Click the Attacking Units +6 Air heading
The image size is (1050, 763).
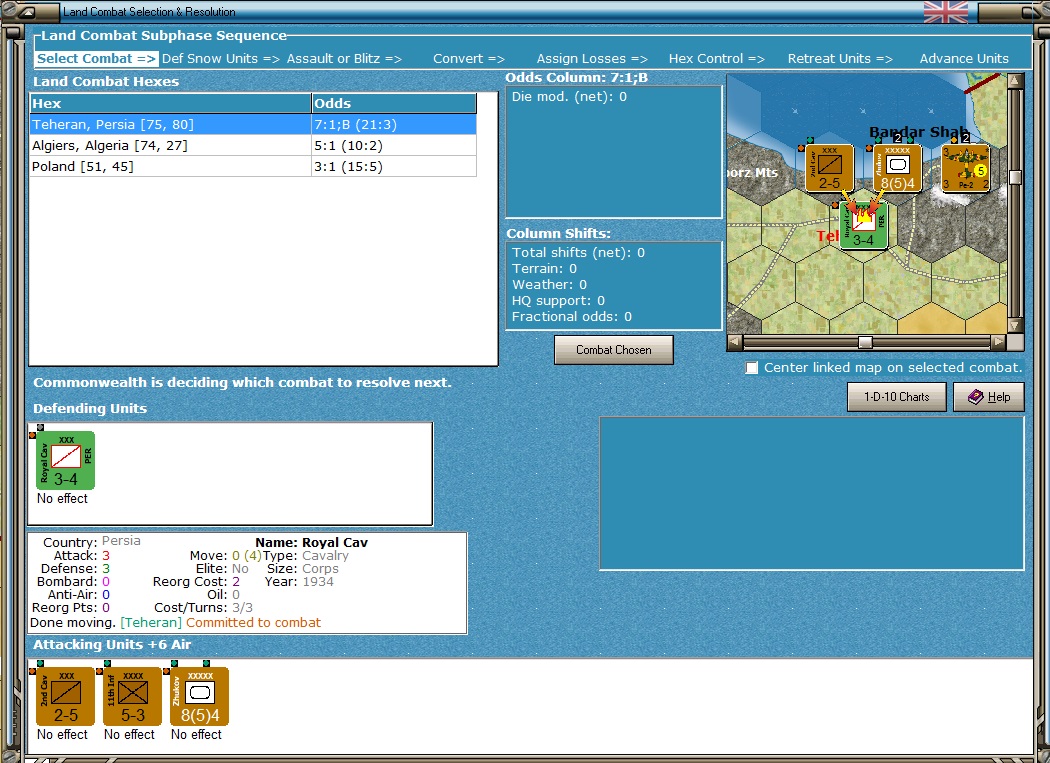112,645
